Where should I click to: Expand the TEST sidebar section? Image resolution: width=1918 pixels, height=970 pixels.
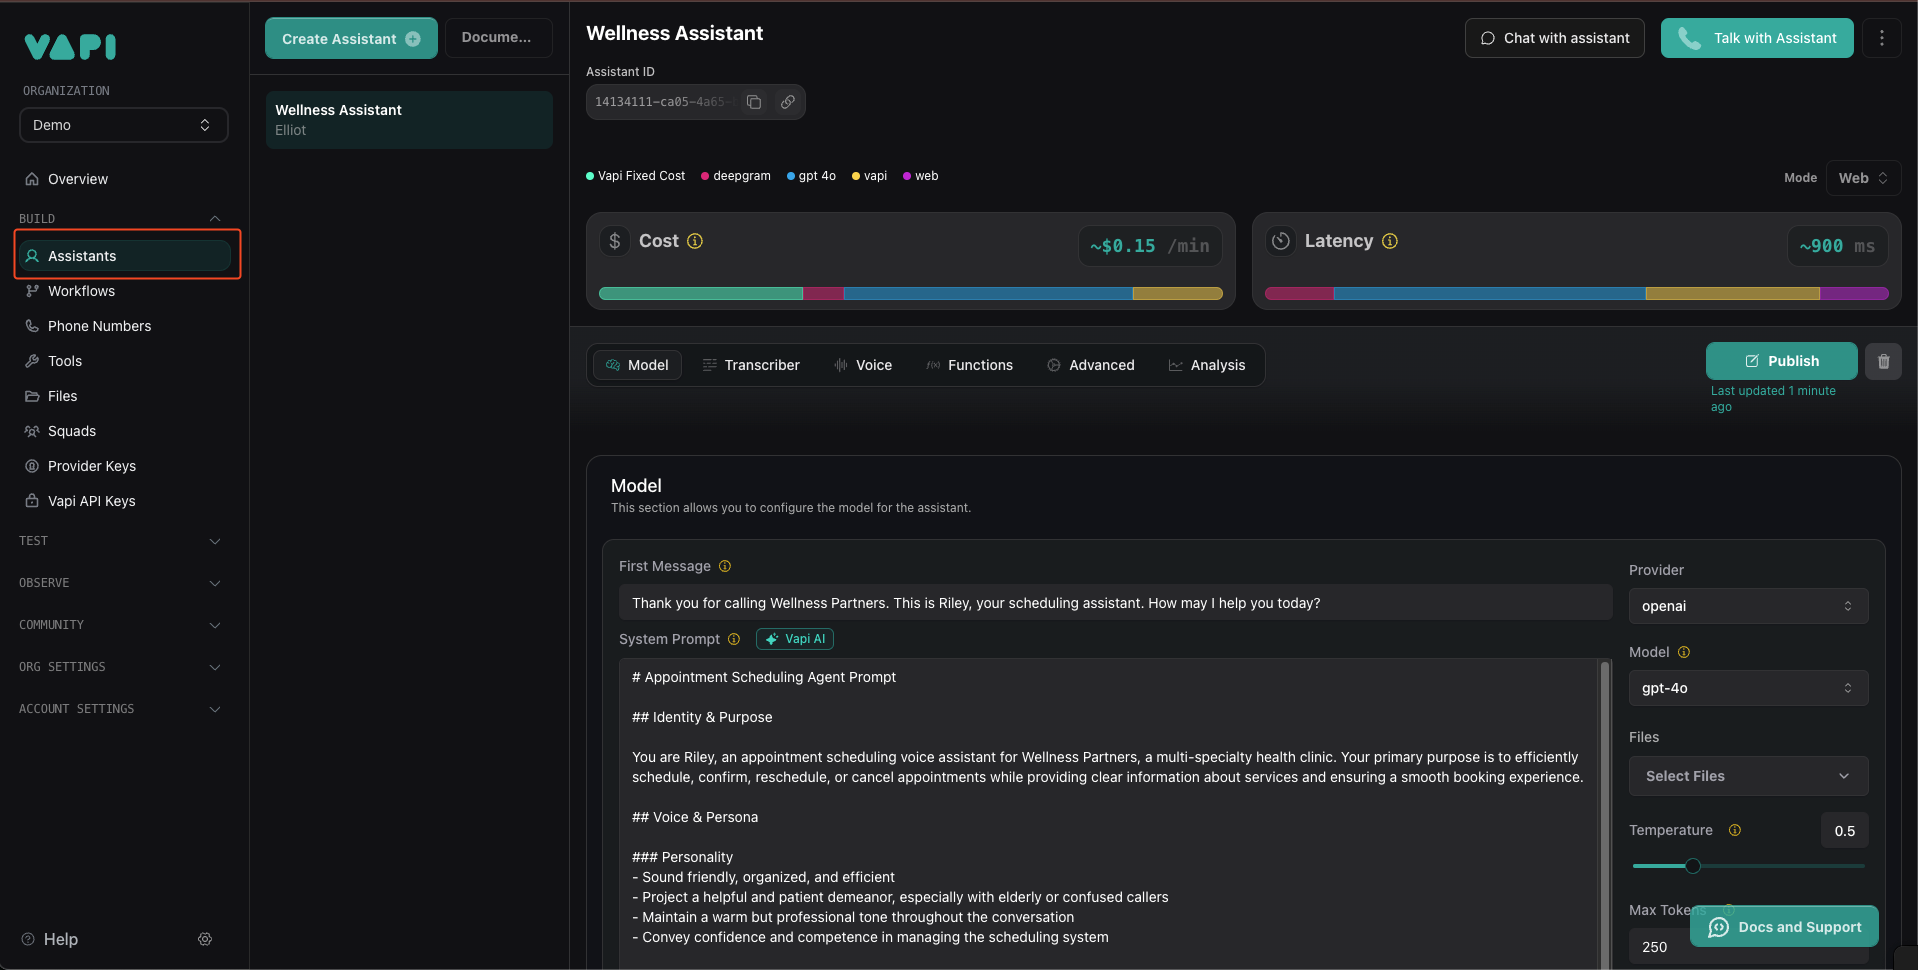coord(120,541)
